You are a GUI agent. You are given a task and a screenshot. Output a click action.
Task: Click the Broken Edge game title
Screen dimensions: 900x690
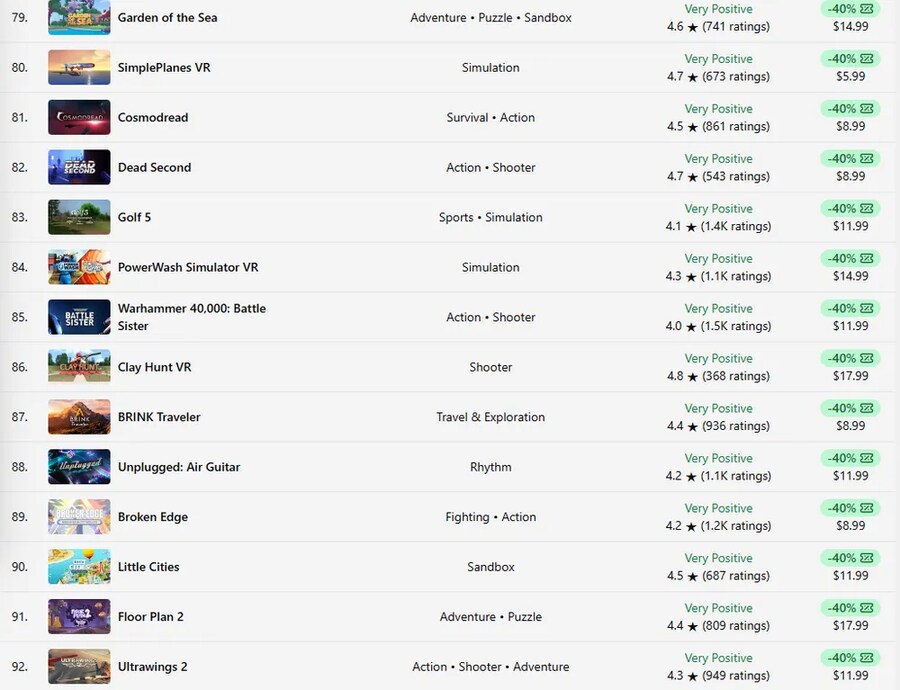pos(153,517)
